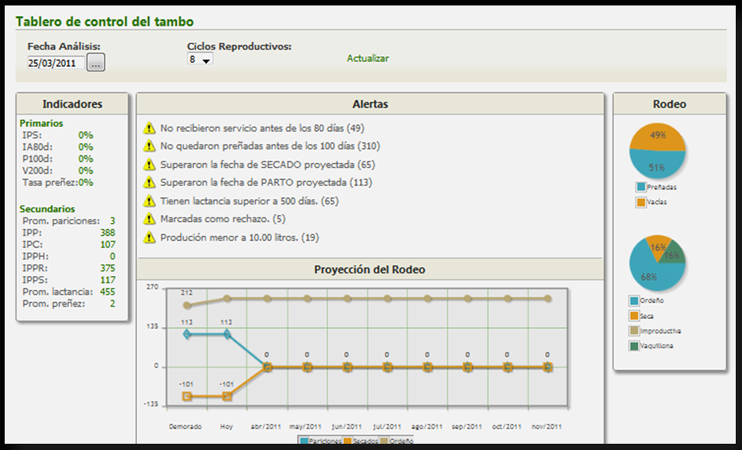The width and height of the screenshot is (742, 450).
Task: Click warning icon next to PARTO proyectada alert
Action: coord(149,183)
